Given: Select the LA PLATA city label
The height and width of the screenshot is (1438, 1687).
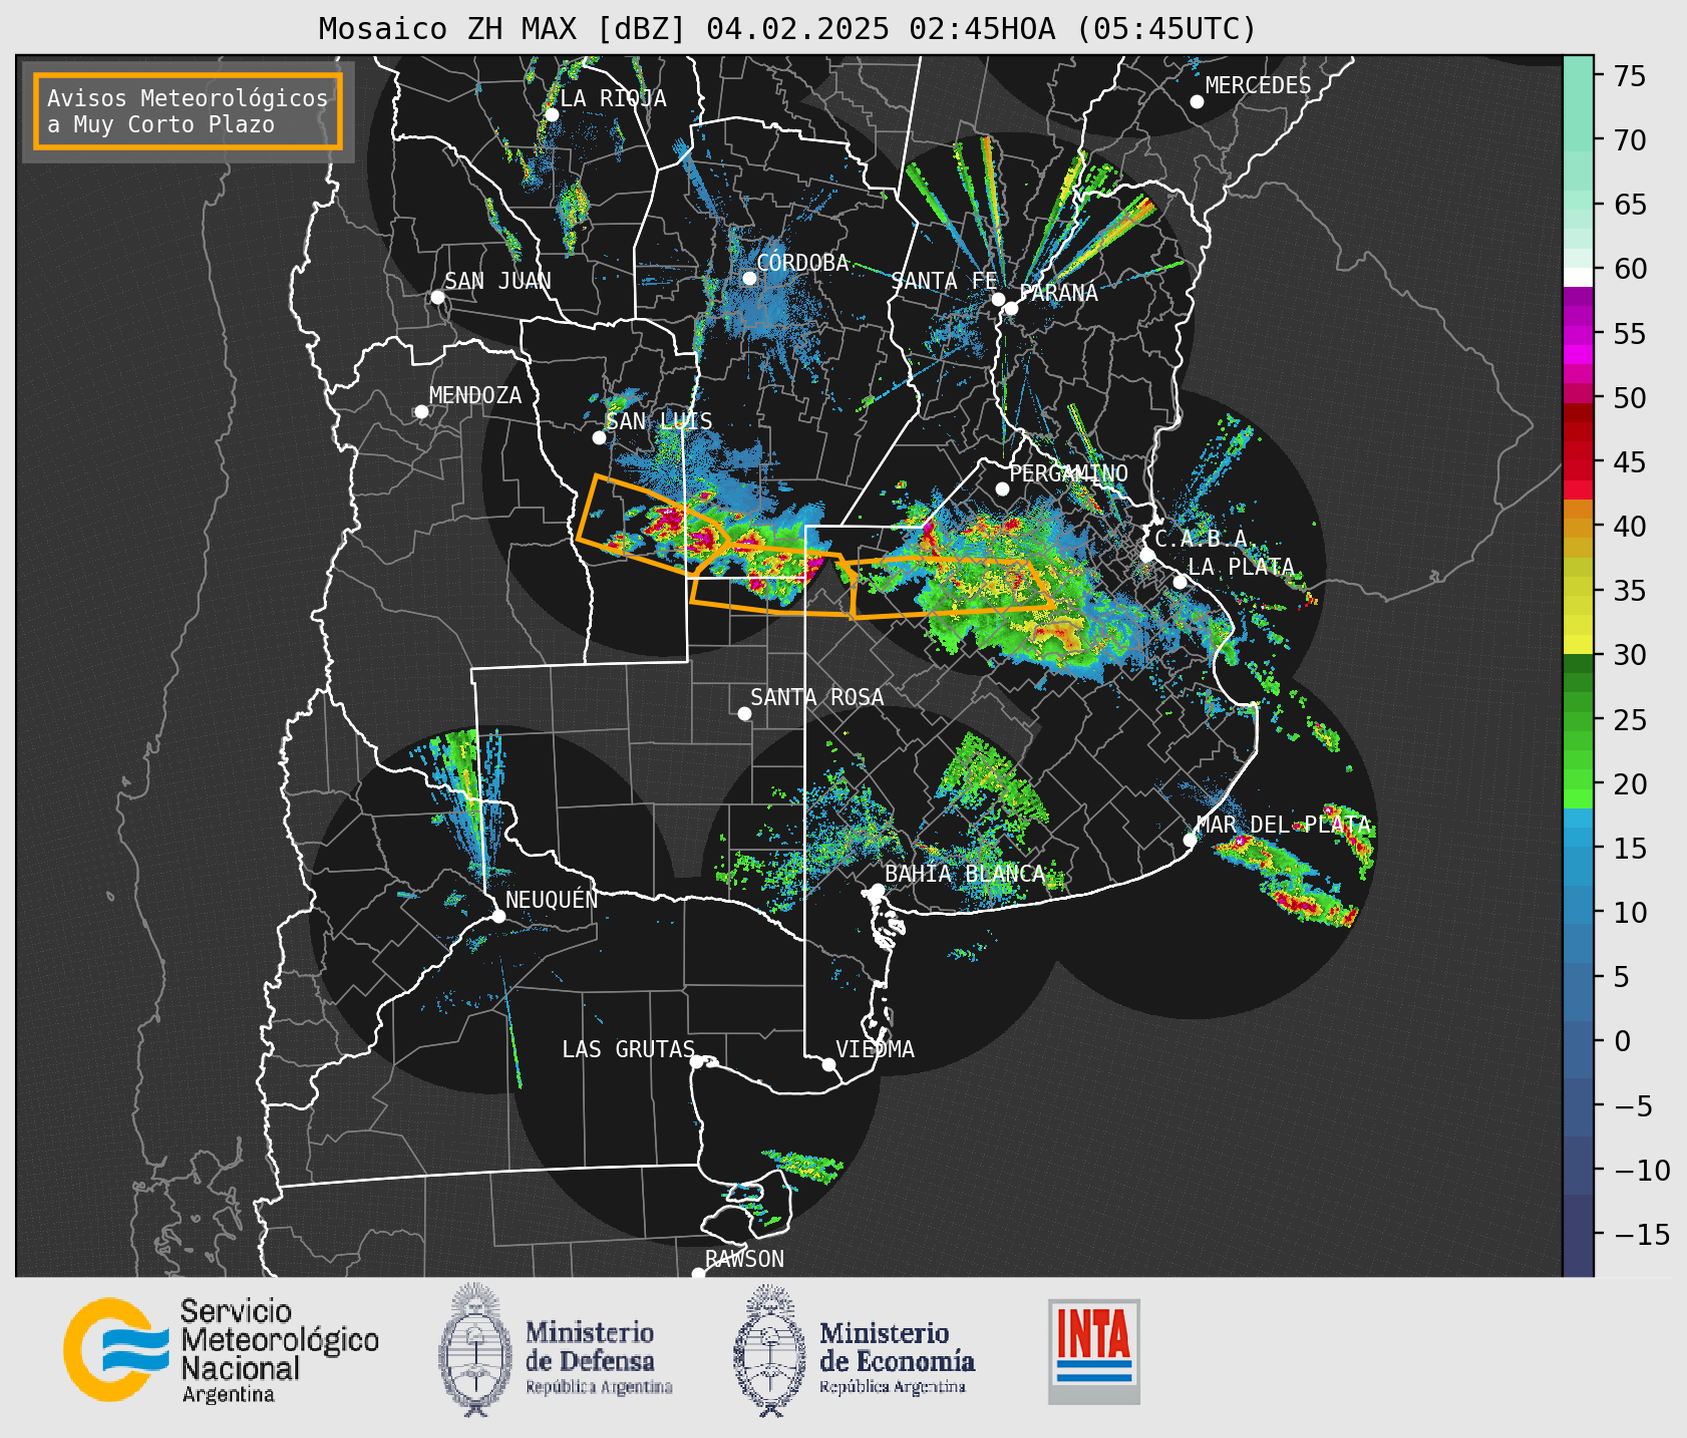Looking at the screenshot, I should [1241, 567].
